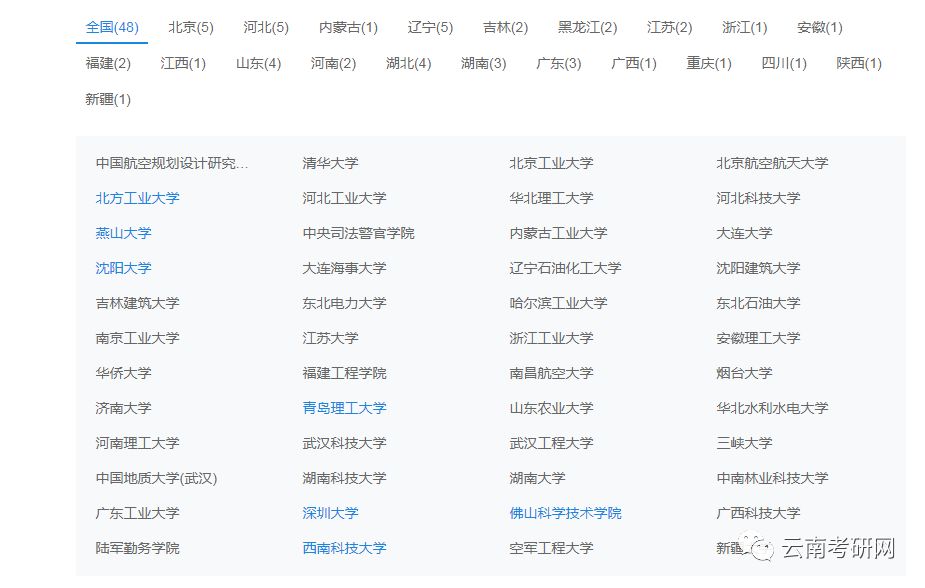Open the 广西(1) tab
925x588 pixels.
pyautogui.click(x=634, y=63)
